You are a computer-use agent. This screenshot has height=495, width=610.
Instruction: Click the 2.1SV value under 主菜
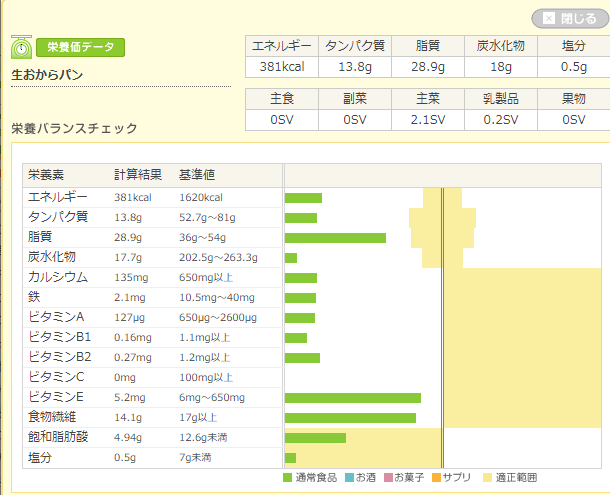[428, 120]
